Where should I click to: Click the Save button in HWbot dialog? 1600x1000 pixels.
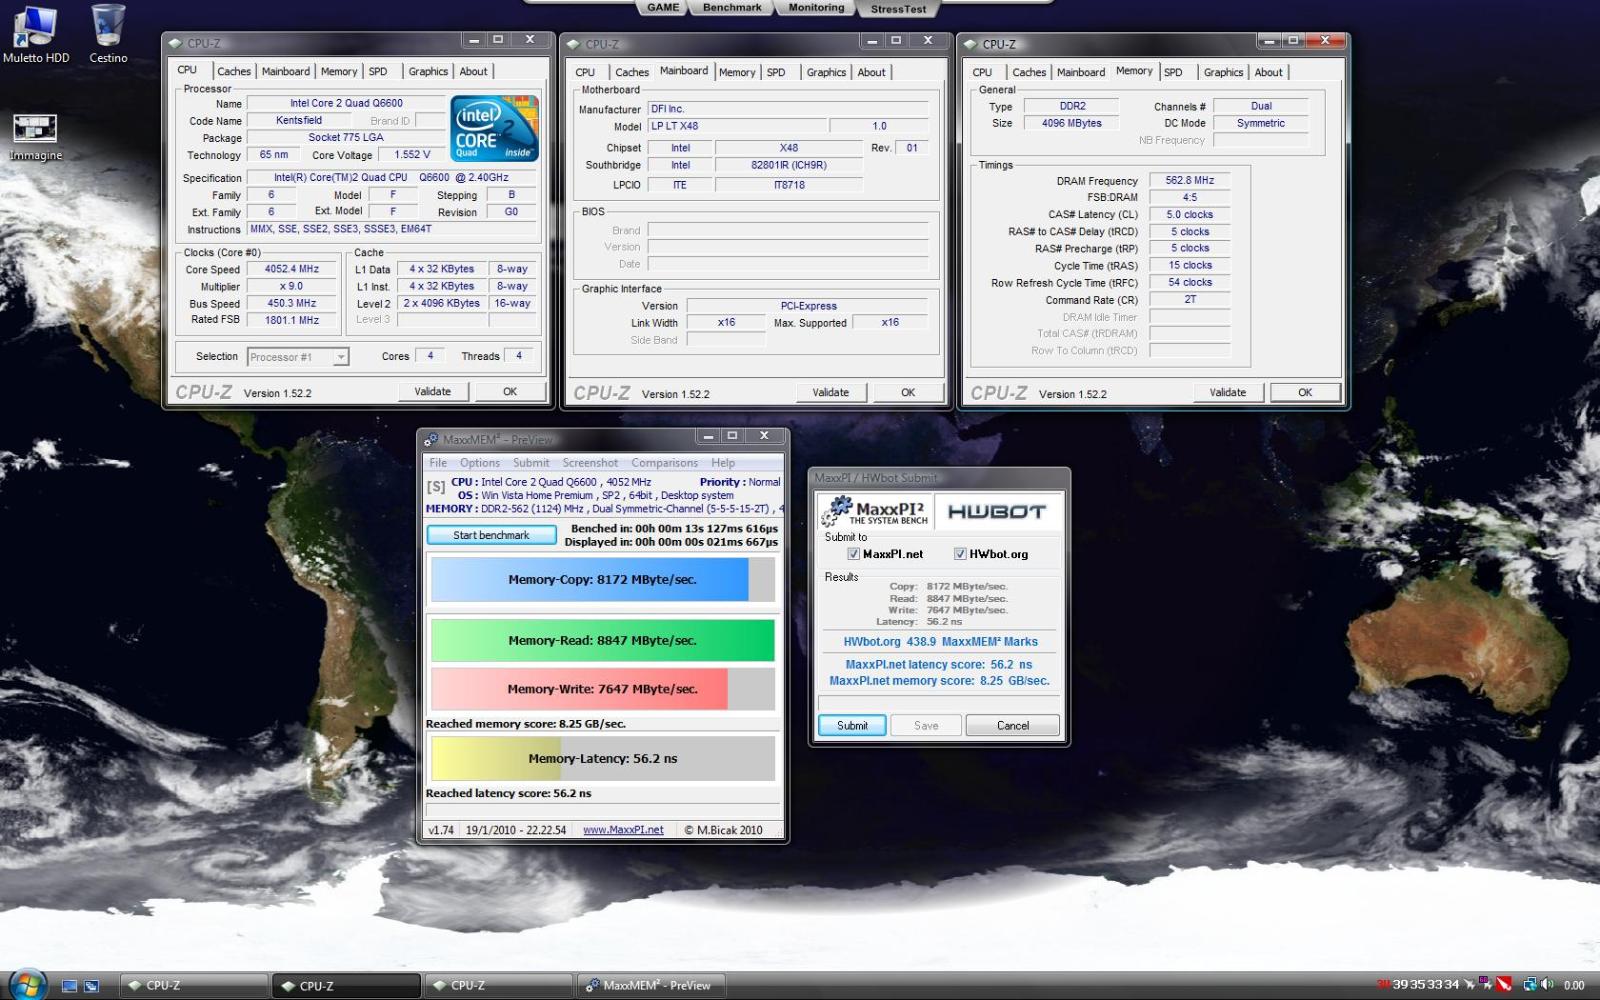(x=926, y=726)
